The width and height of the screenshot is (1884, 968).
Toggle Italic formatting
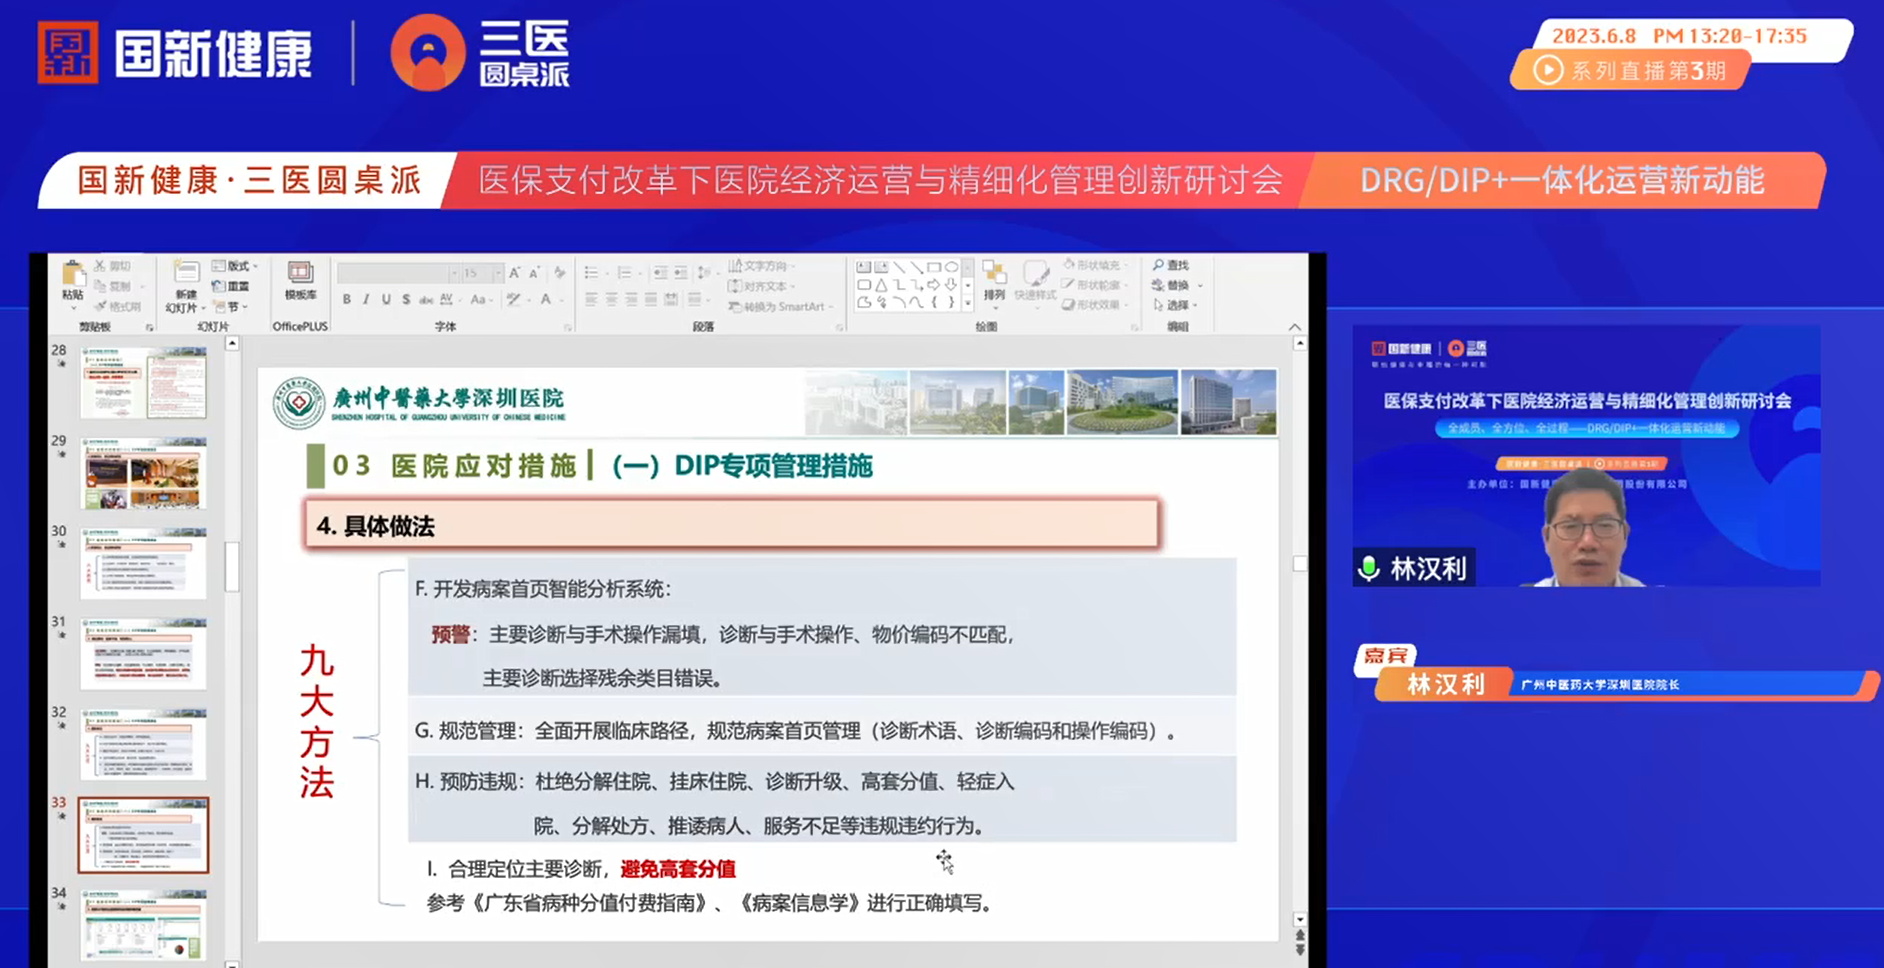coord(366,299)
